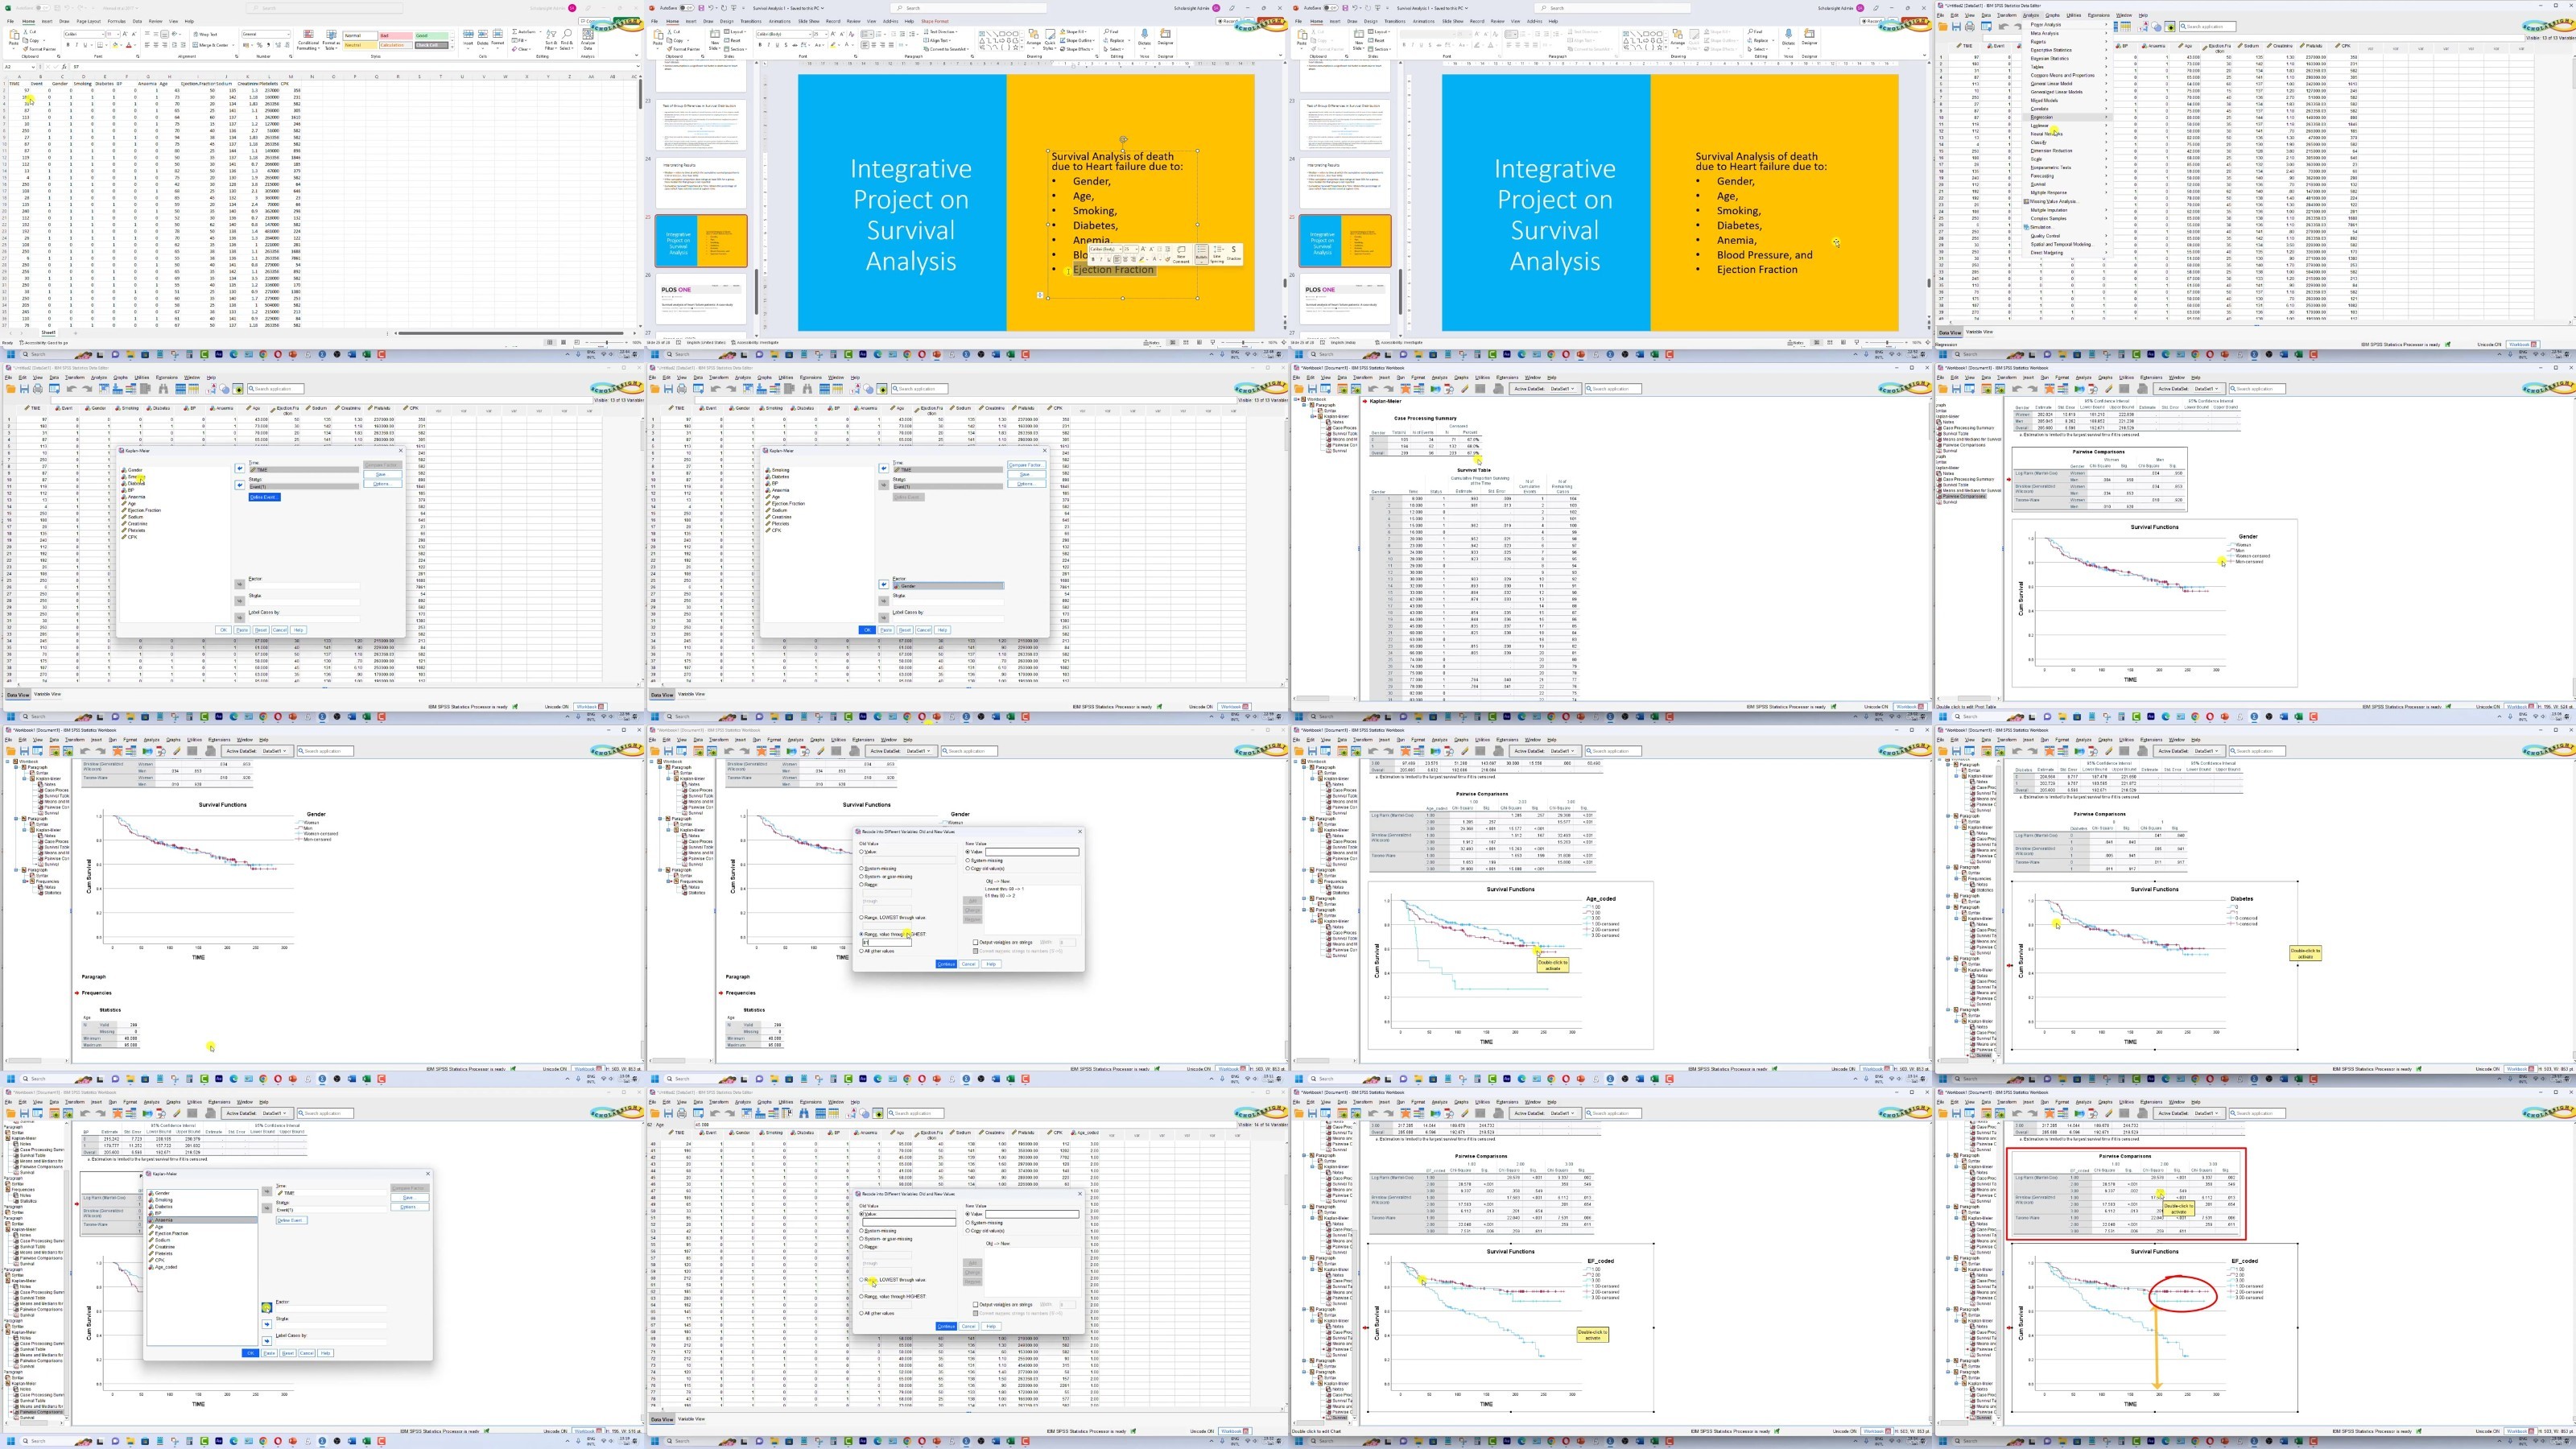
Task: Switch to the Formulas tab in Excel
Action: point(117,21)
